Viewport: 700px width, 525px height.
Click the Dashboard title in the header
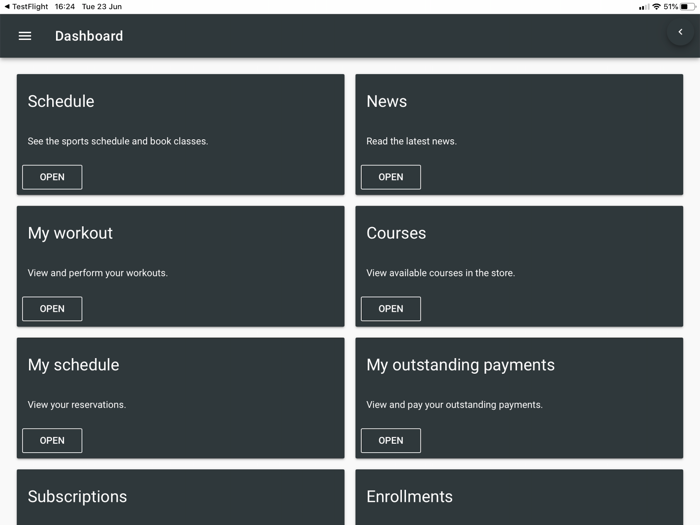pos(89,36)
